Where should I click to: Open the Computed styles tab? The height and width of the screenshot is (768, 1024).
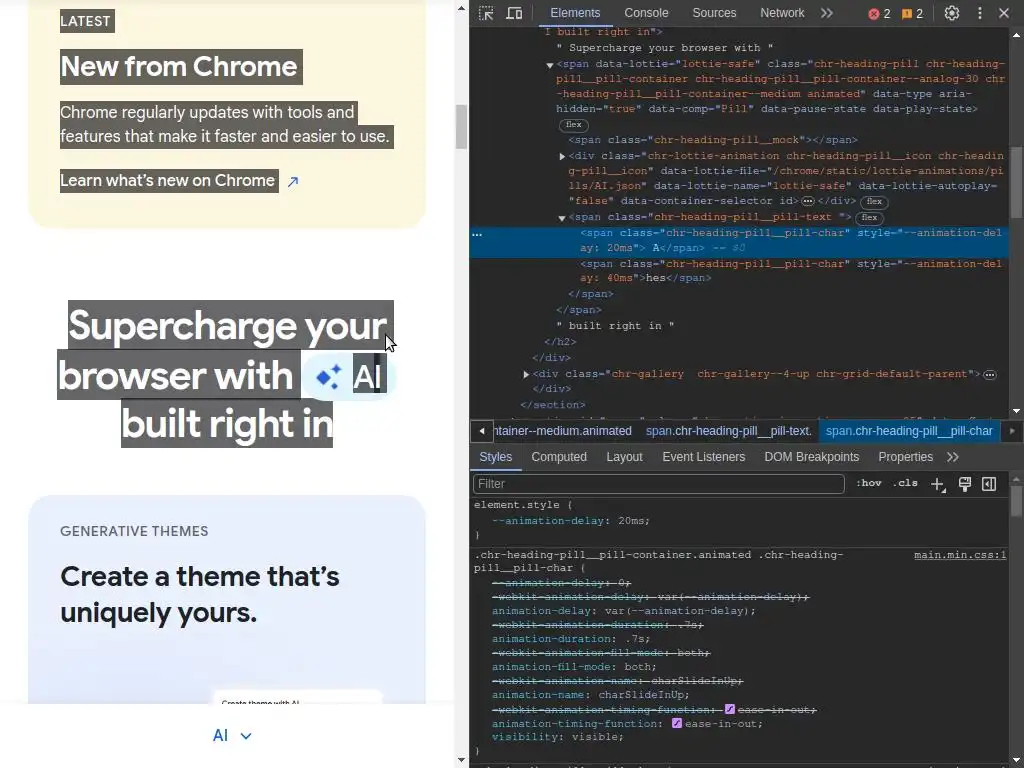[x=559, y=457]
